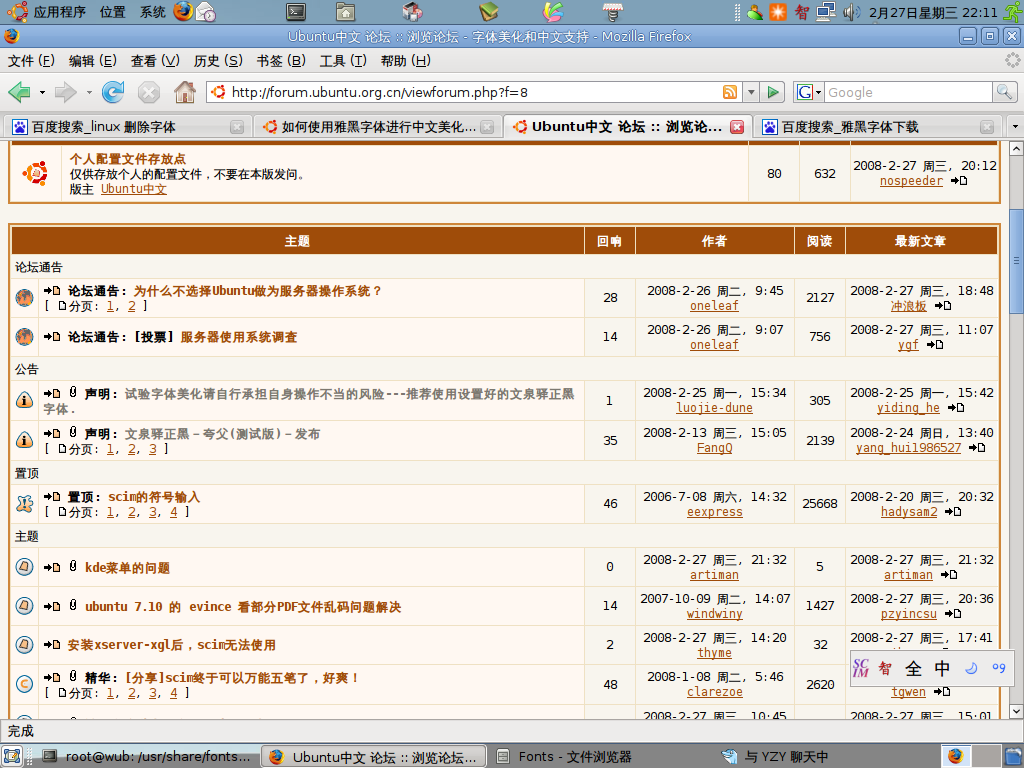Screen dimensions: 1024x768
Task: Open the home folder launcher in top panel
Action: [x=345, y=11]
